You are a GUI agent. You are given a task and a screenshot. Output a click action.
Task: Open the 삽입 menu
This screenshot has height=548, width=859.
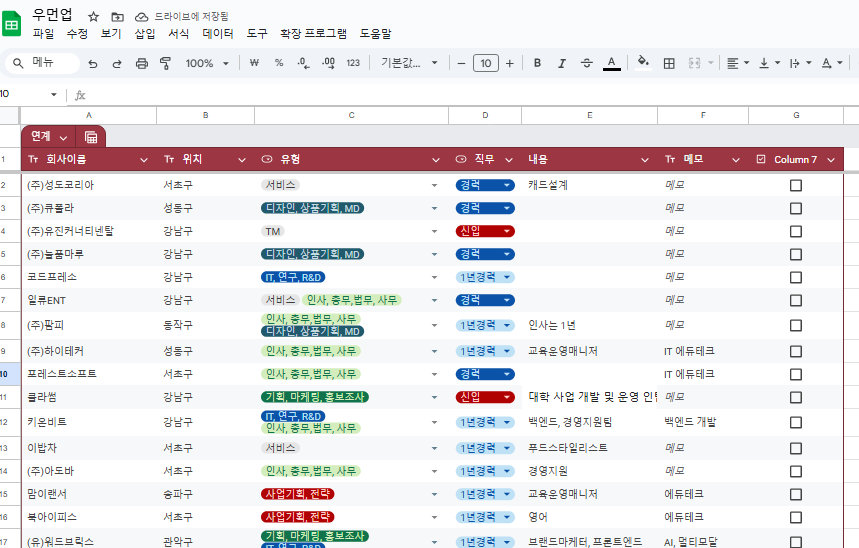(145, 34)
